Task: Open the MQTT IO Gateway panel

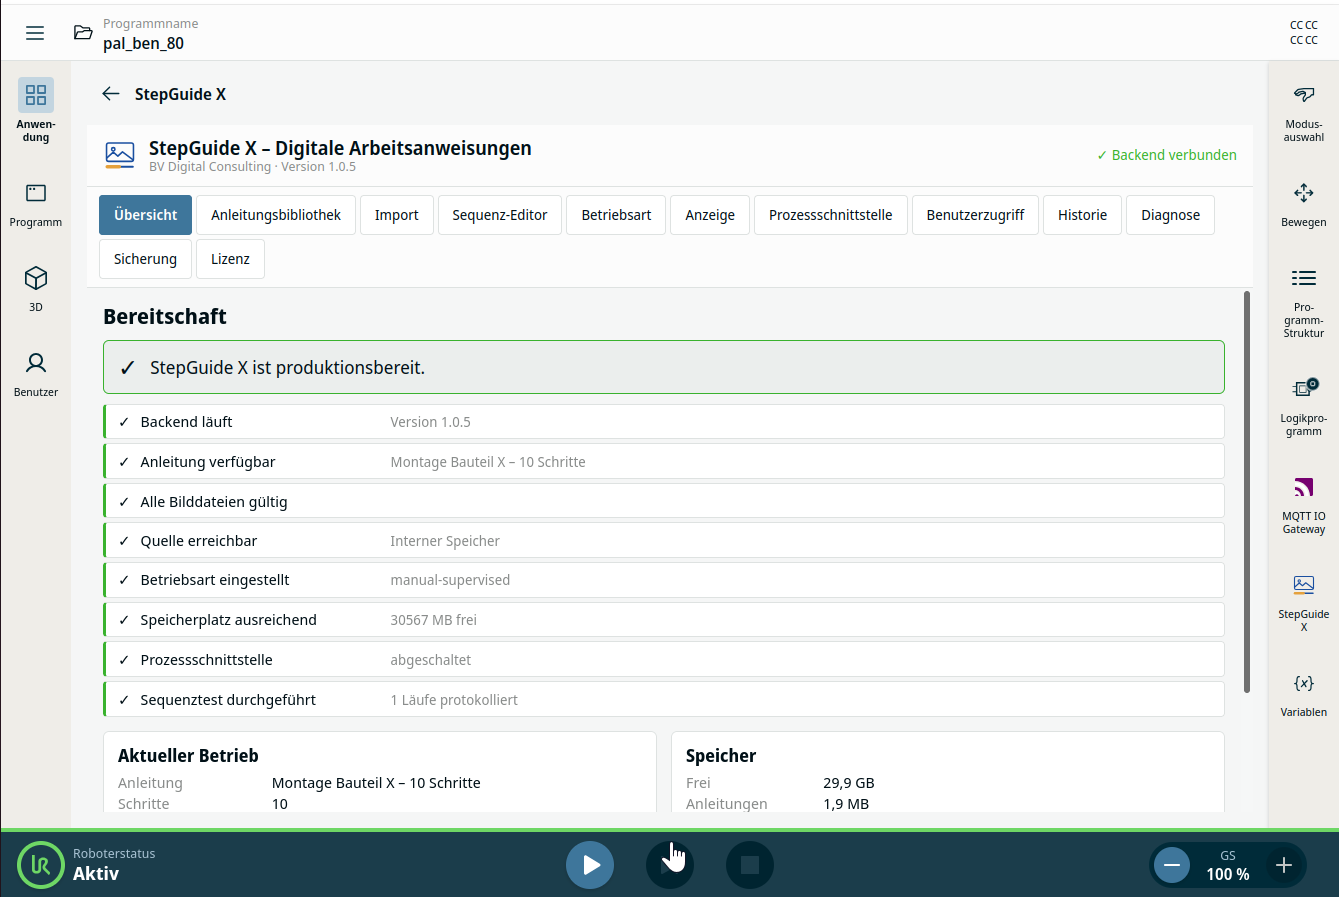Action: (1303, 506)
